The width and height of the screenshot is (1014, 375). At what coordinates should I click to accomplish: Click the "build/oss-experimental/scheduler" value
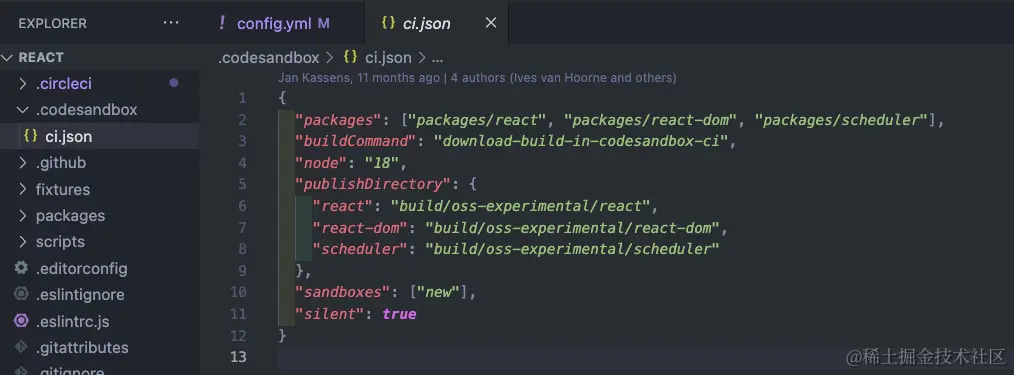(x=572, y=249)
